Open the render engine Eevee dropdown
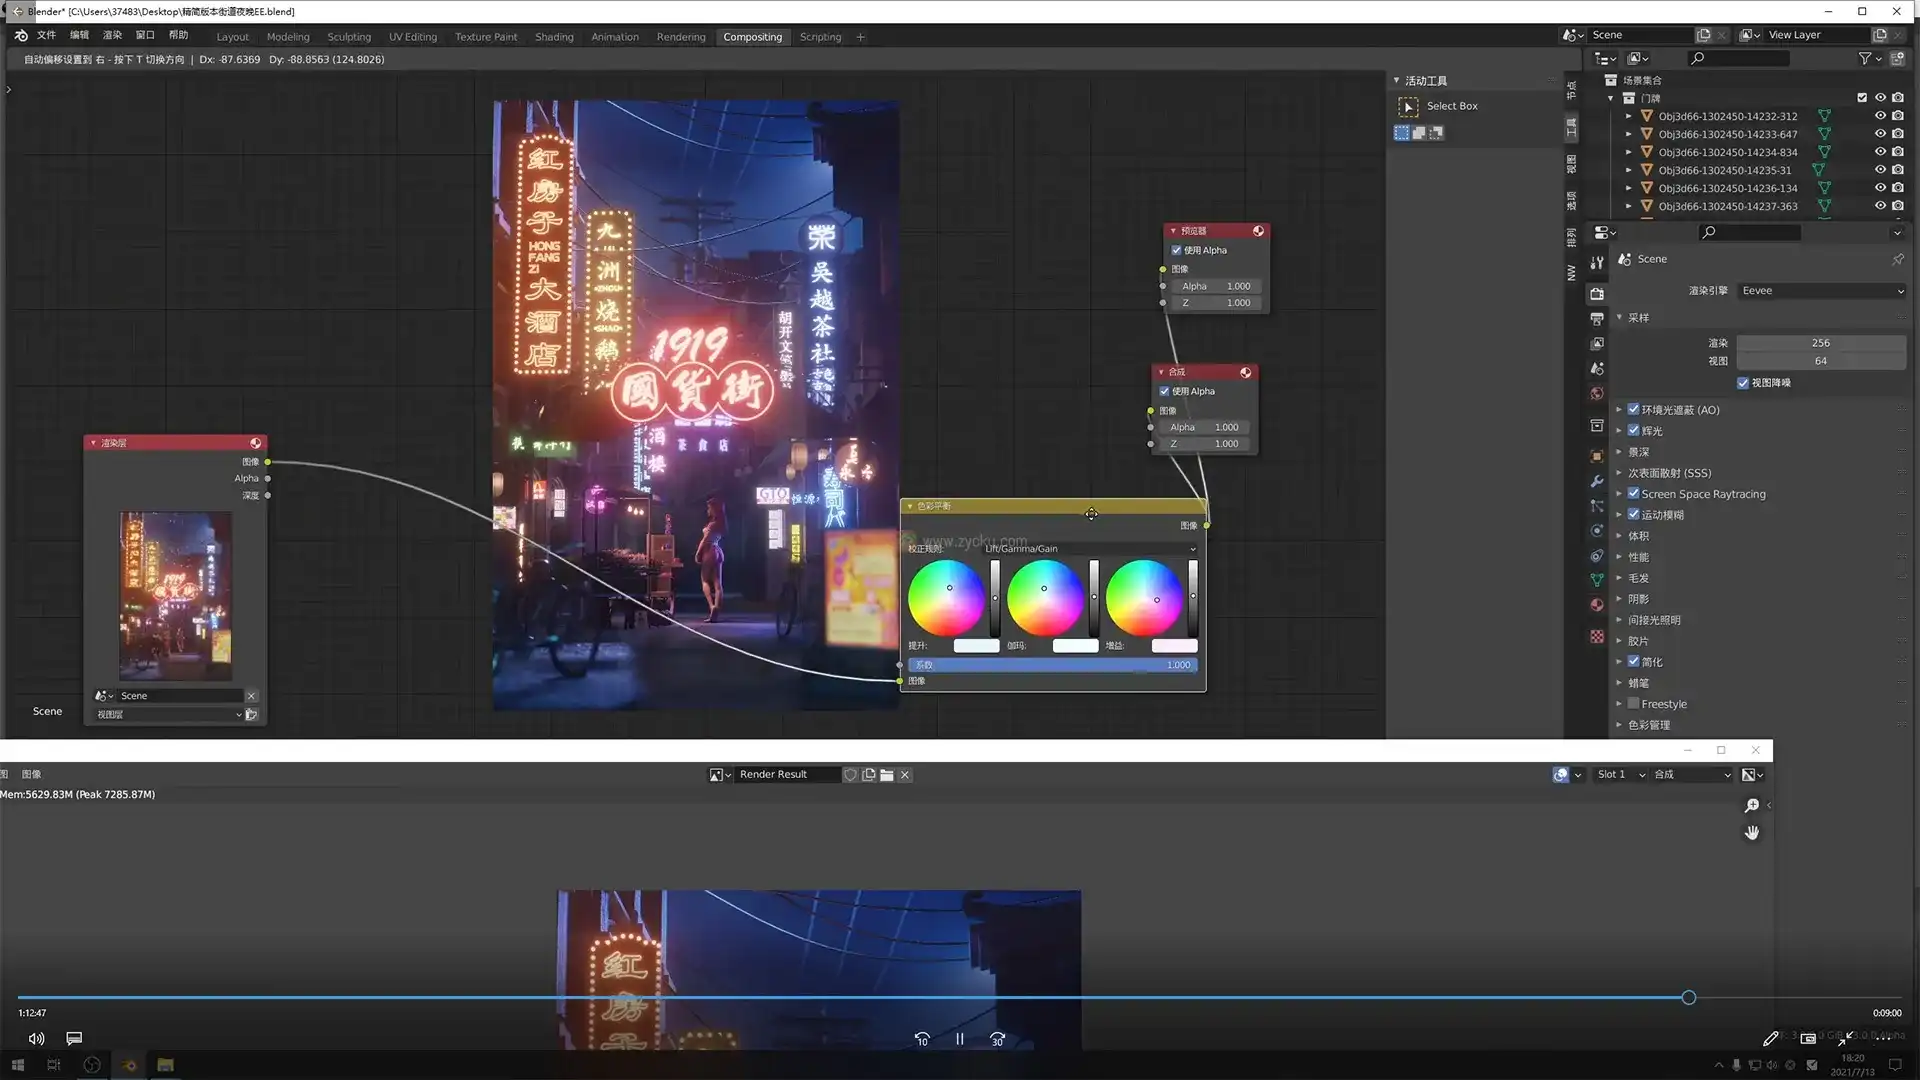This screenshot has height=1080, width=1920. pos(1821,291)
